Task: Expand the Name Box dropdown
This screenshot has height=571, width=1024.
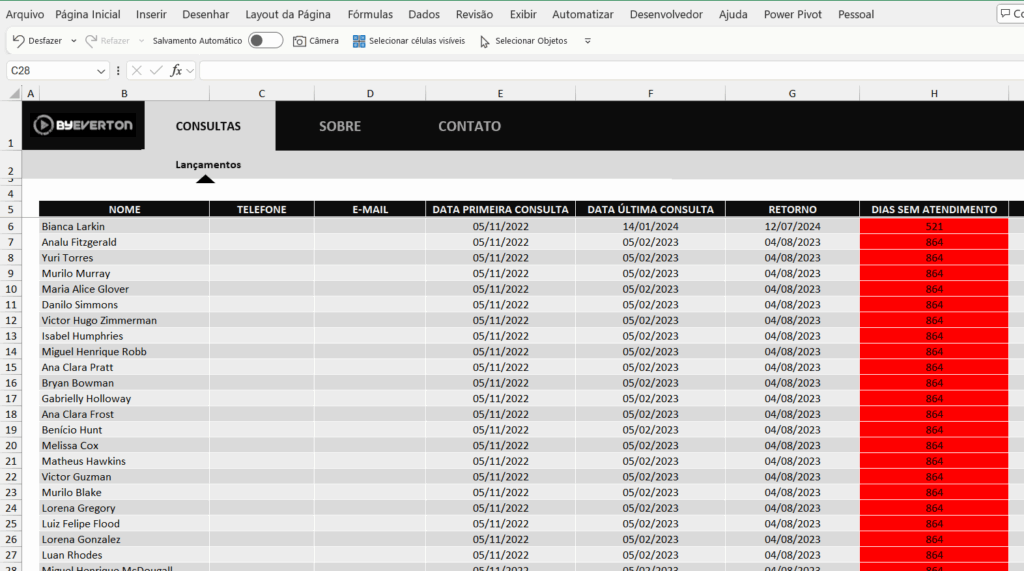Action: click(101, 71)
